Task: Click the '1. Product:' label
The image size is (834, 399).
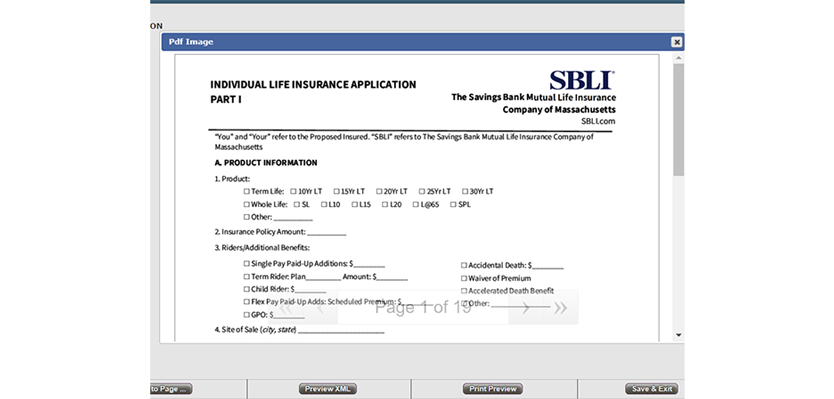Action: (232, 179)
